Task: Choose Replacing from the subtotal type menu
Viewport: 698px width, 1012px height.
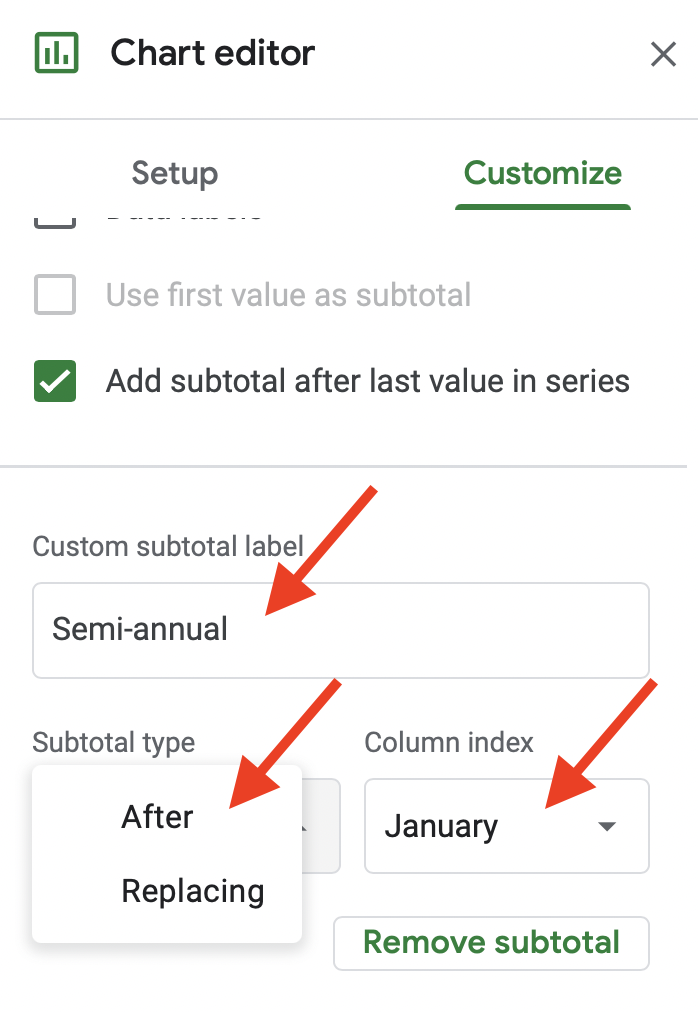Action: (x=193, y=891)
